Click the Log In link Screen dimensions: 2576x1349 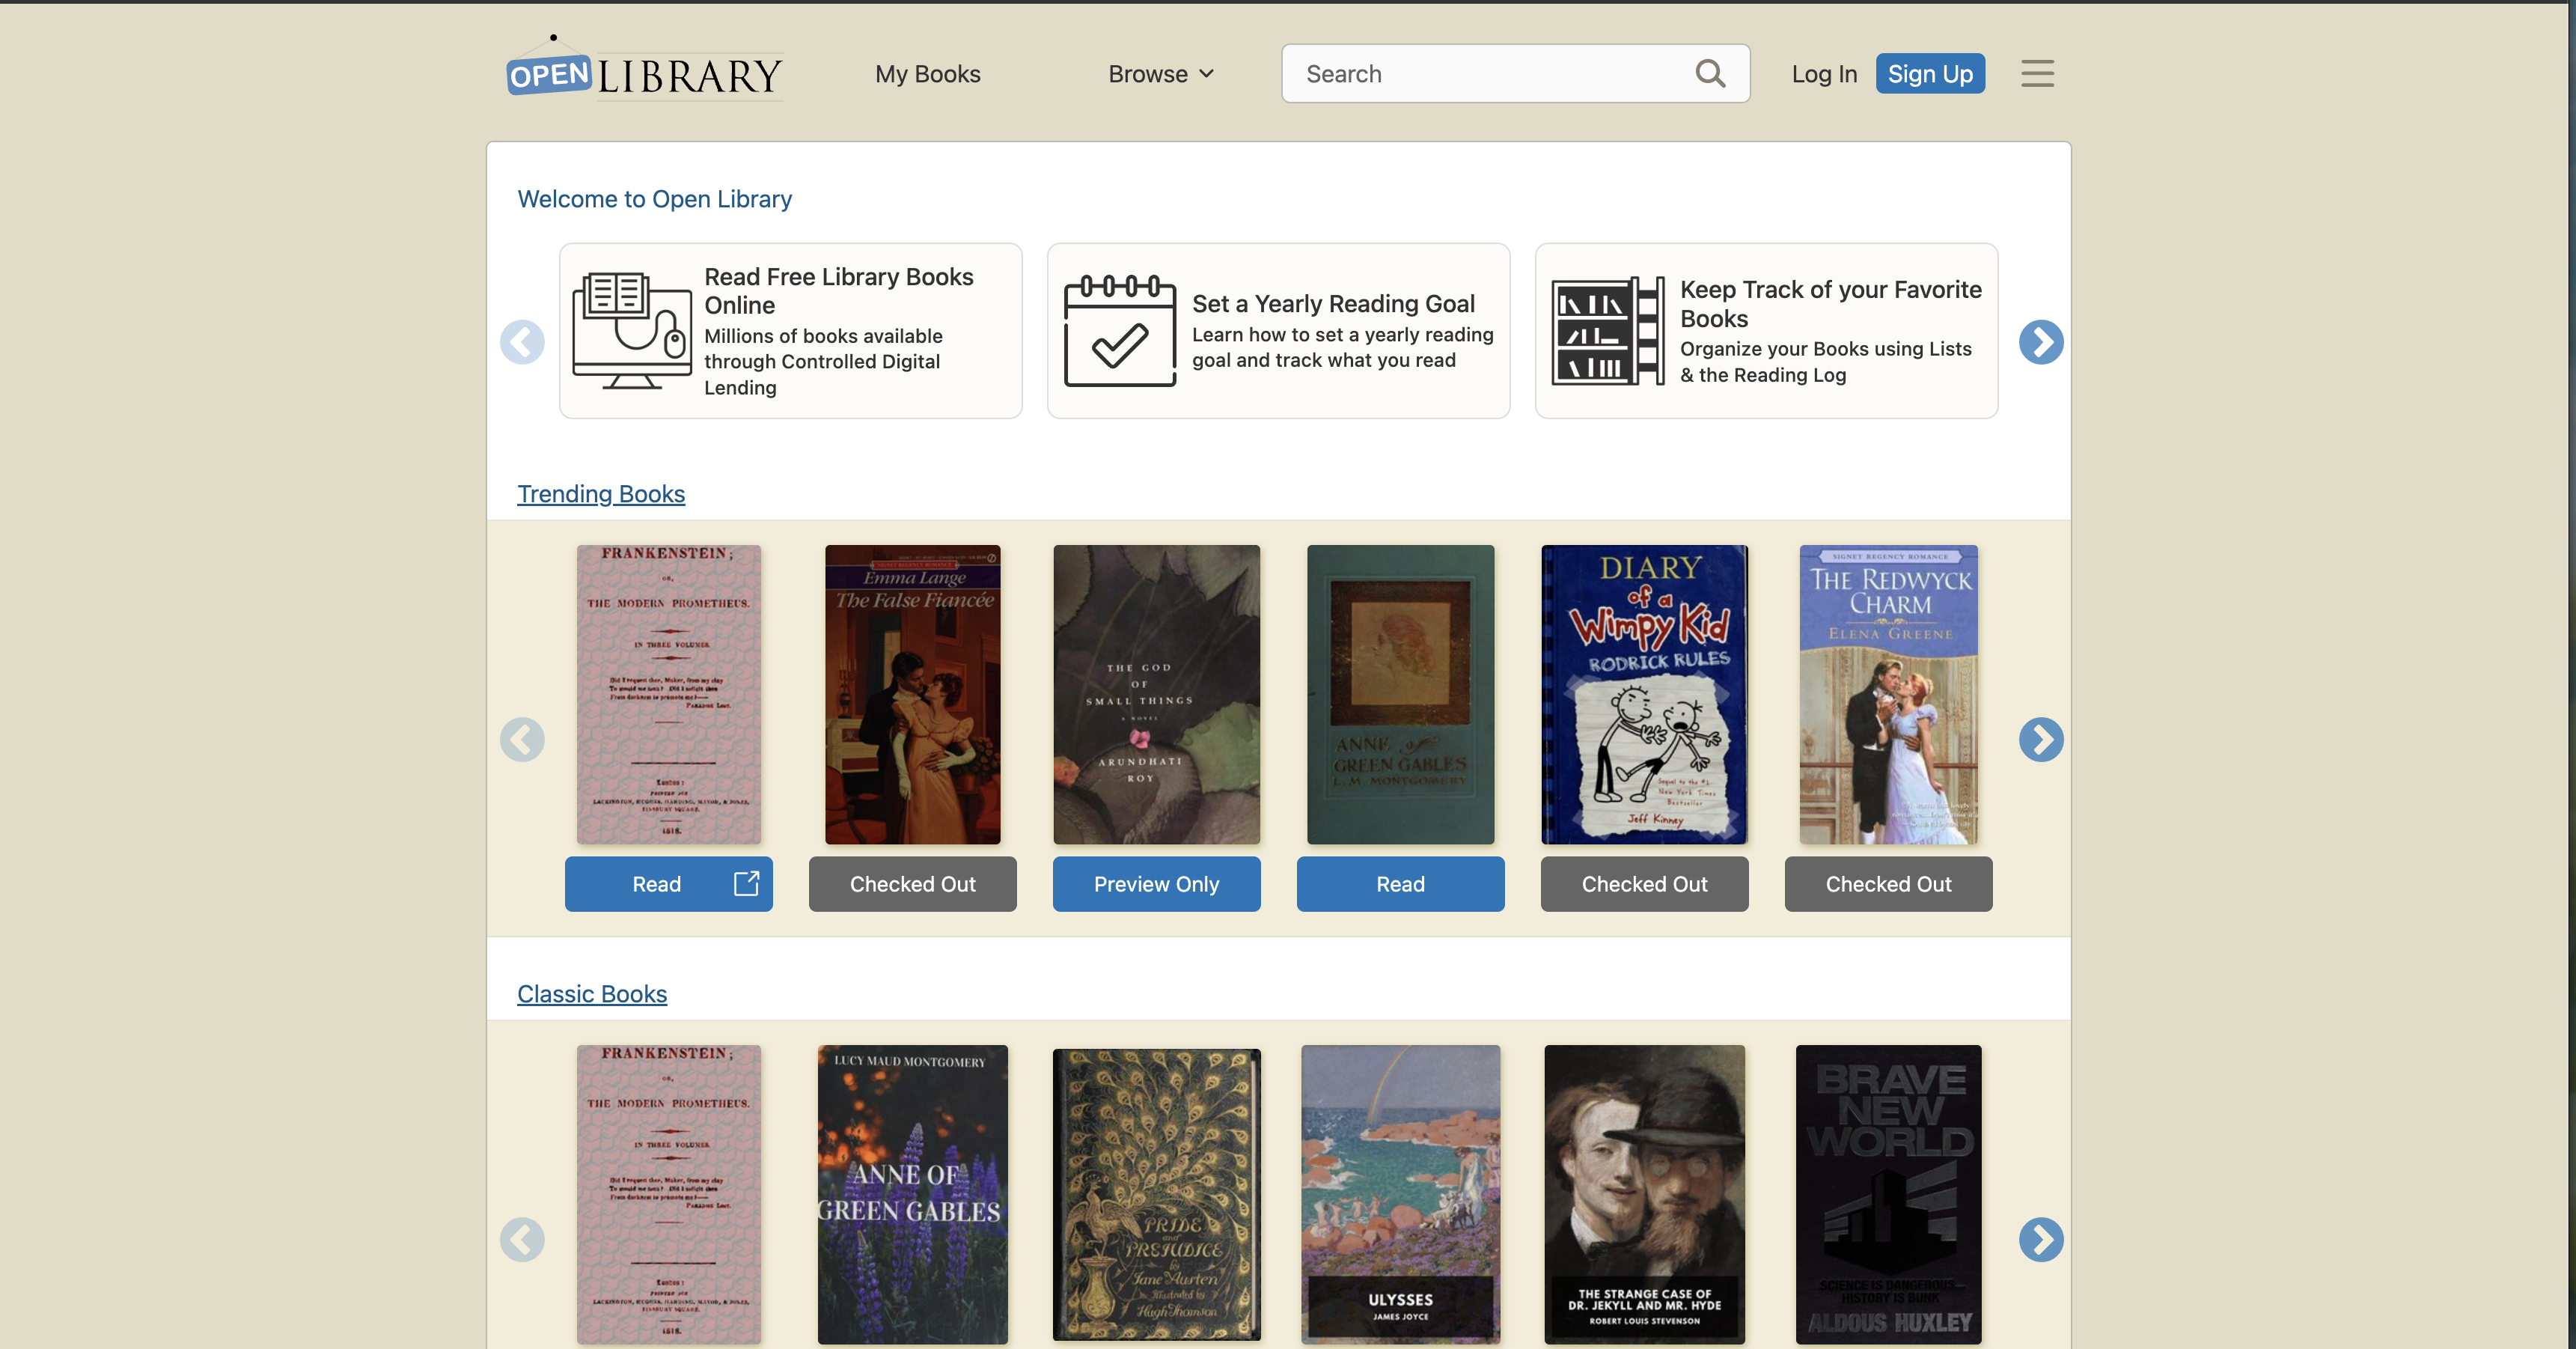click(1824, 74)
